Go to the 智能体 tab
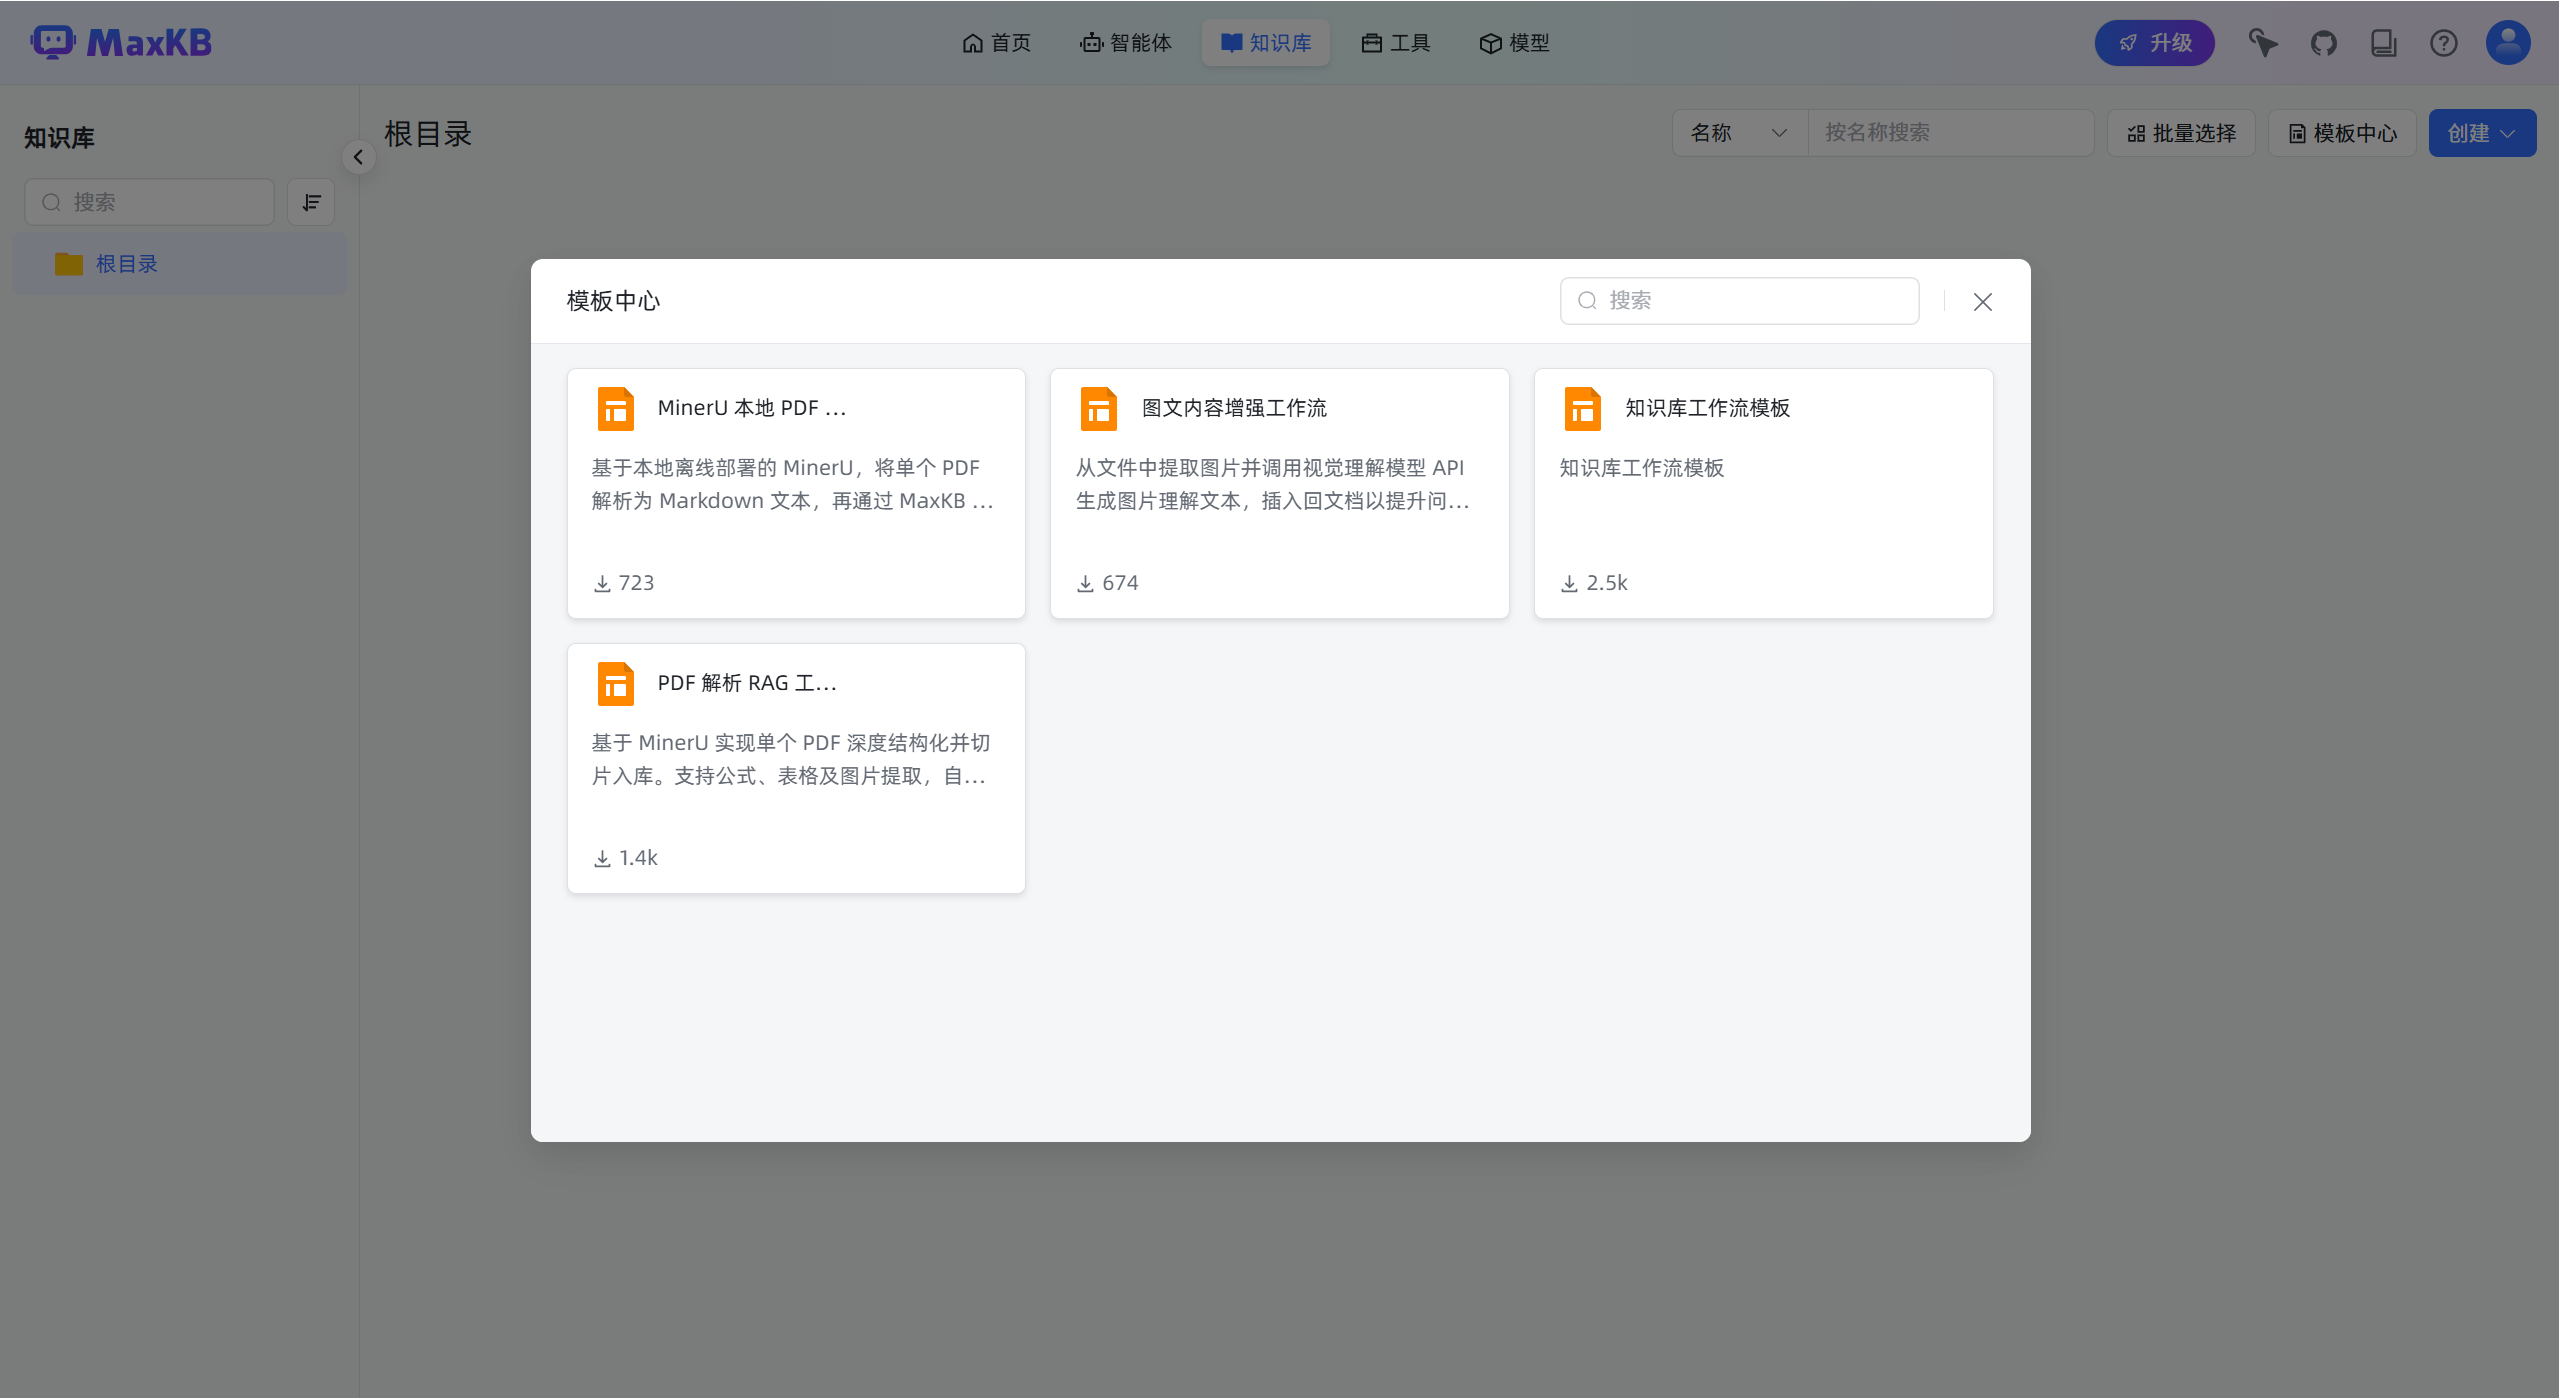The image size is (2559, 1398). (1126, 43)
